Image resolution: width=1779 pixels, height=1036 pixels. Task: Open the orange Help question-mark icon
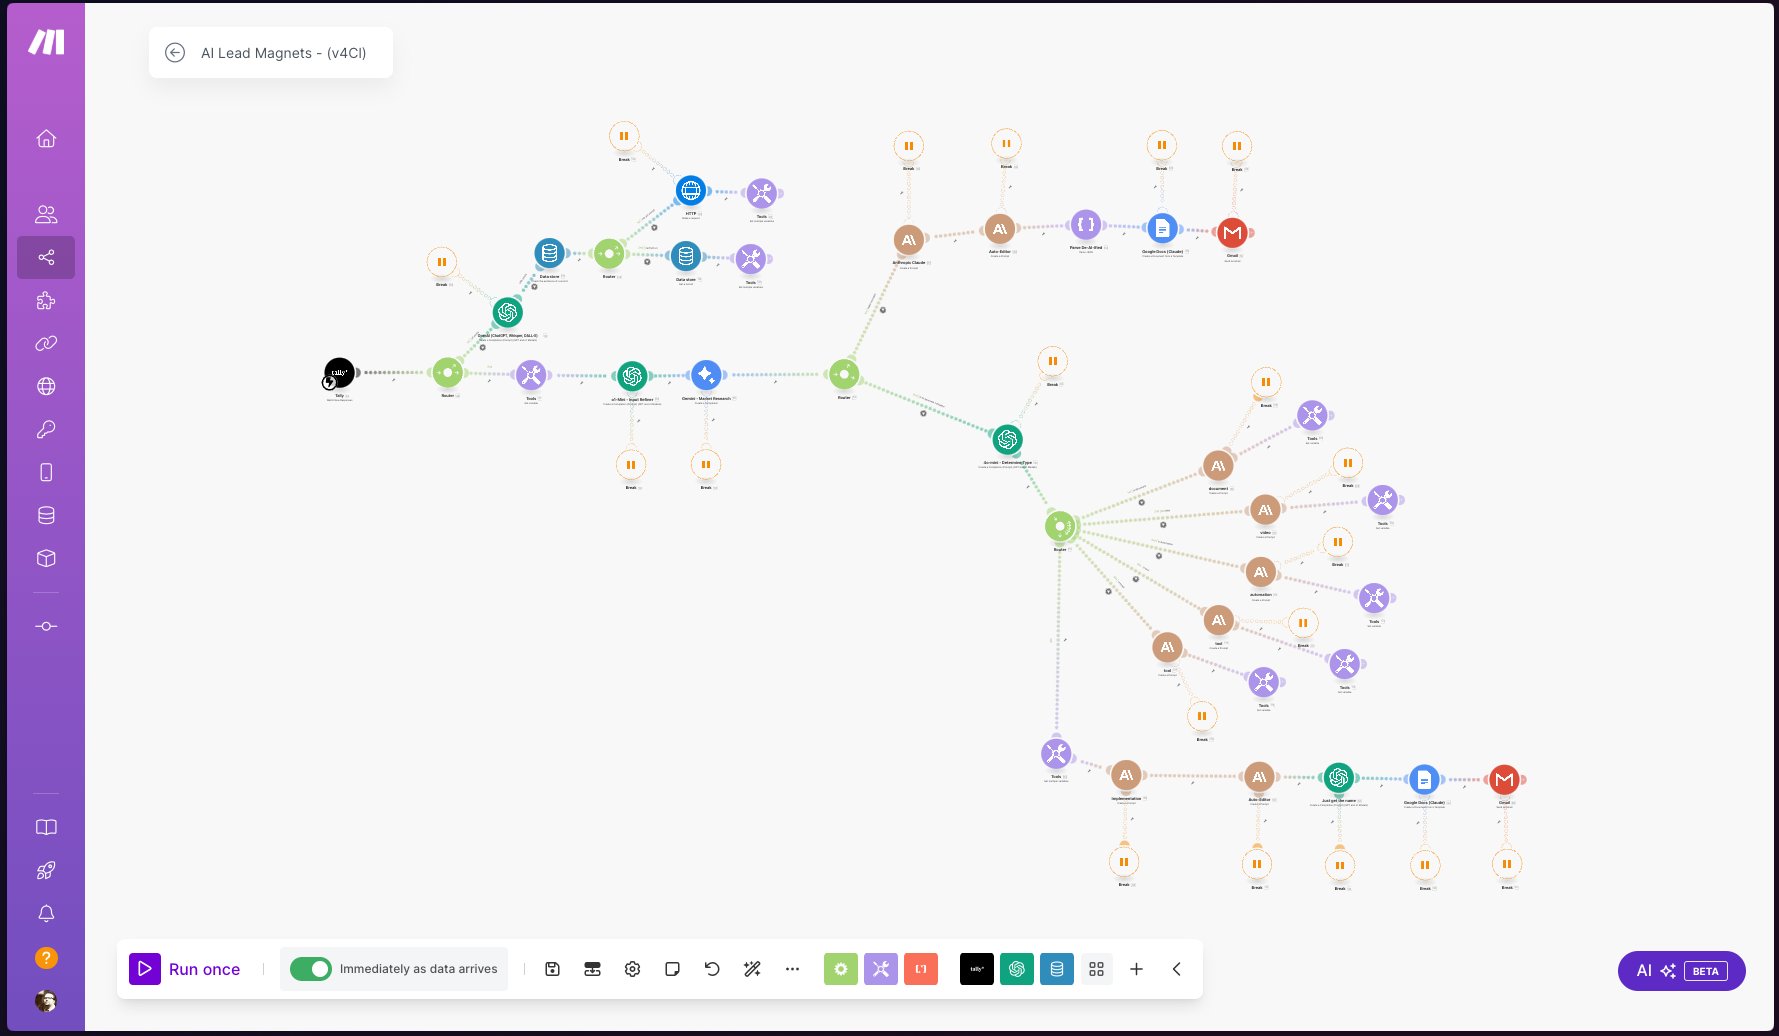point(46,958)
